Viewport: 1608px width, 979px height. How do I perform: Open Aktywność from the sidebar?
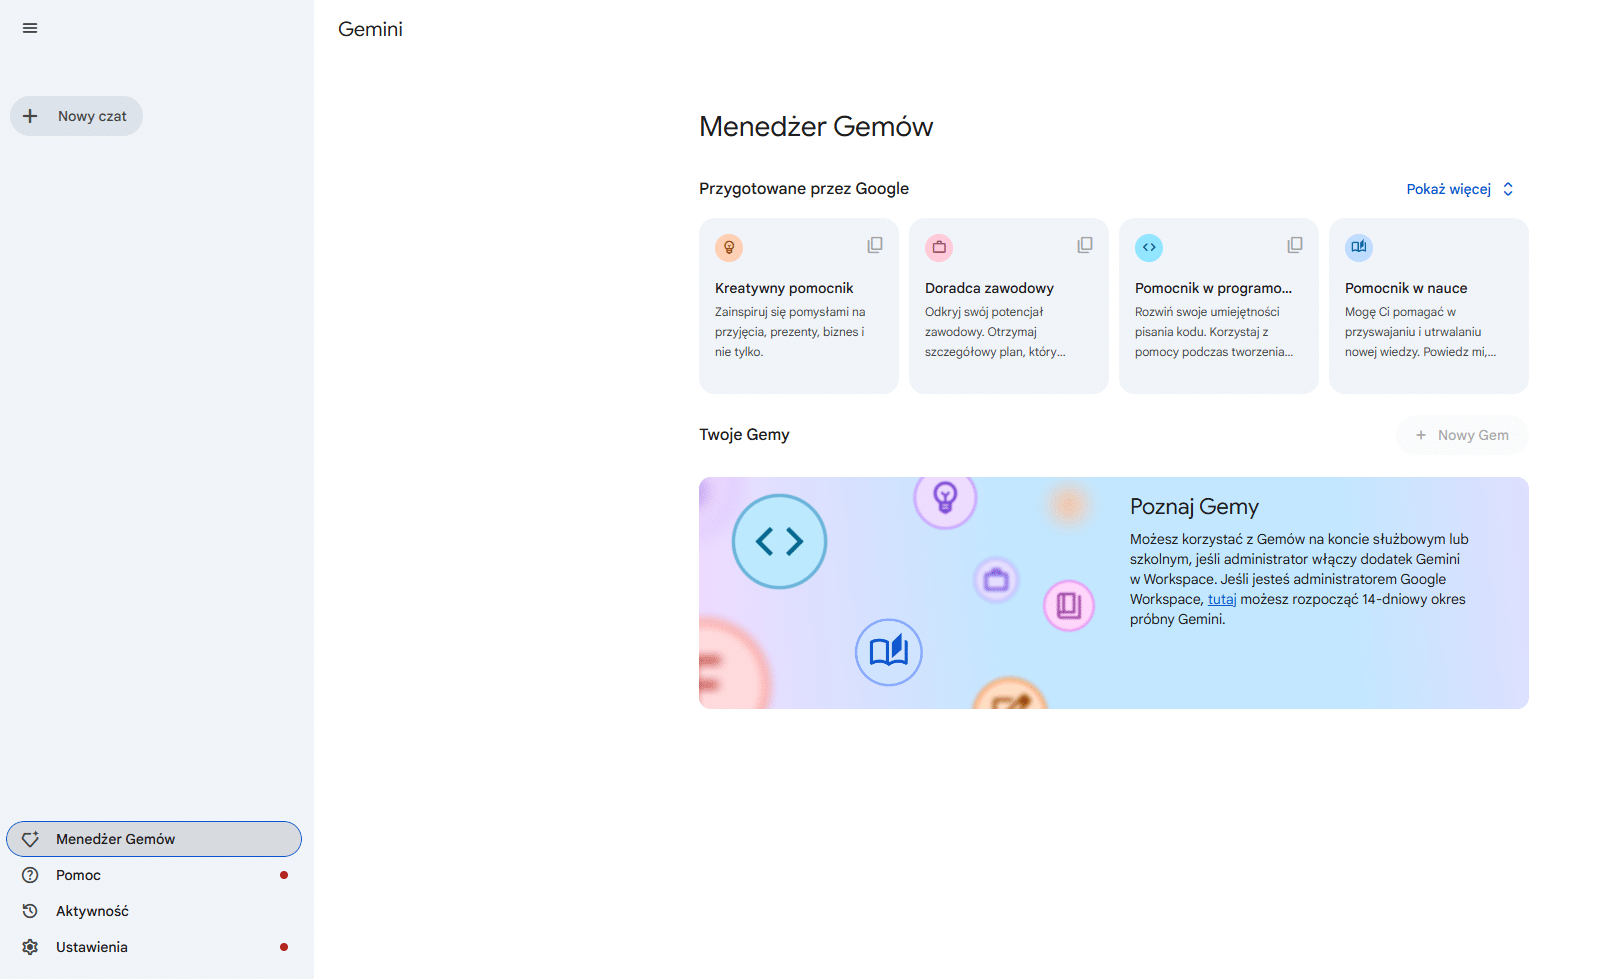(x=154, y=911)
